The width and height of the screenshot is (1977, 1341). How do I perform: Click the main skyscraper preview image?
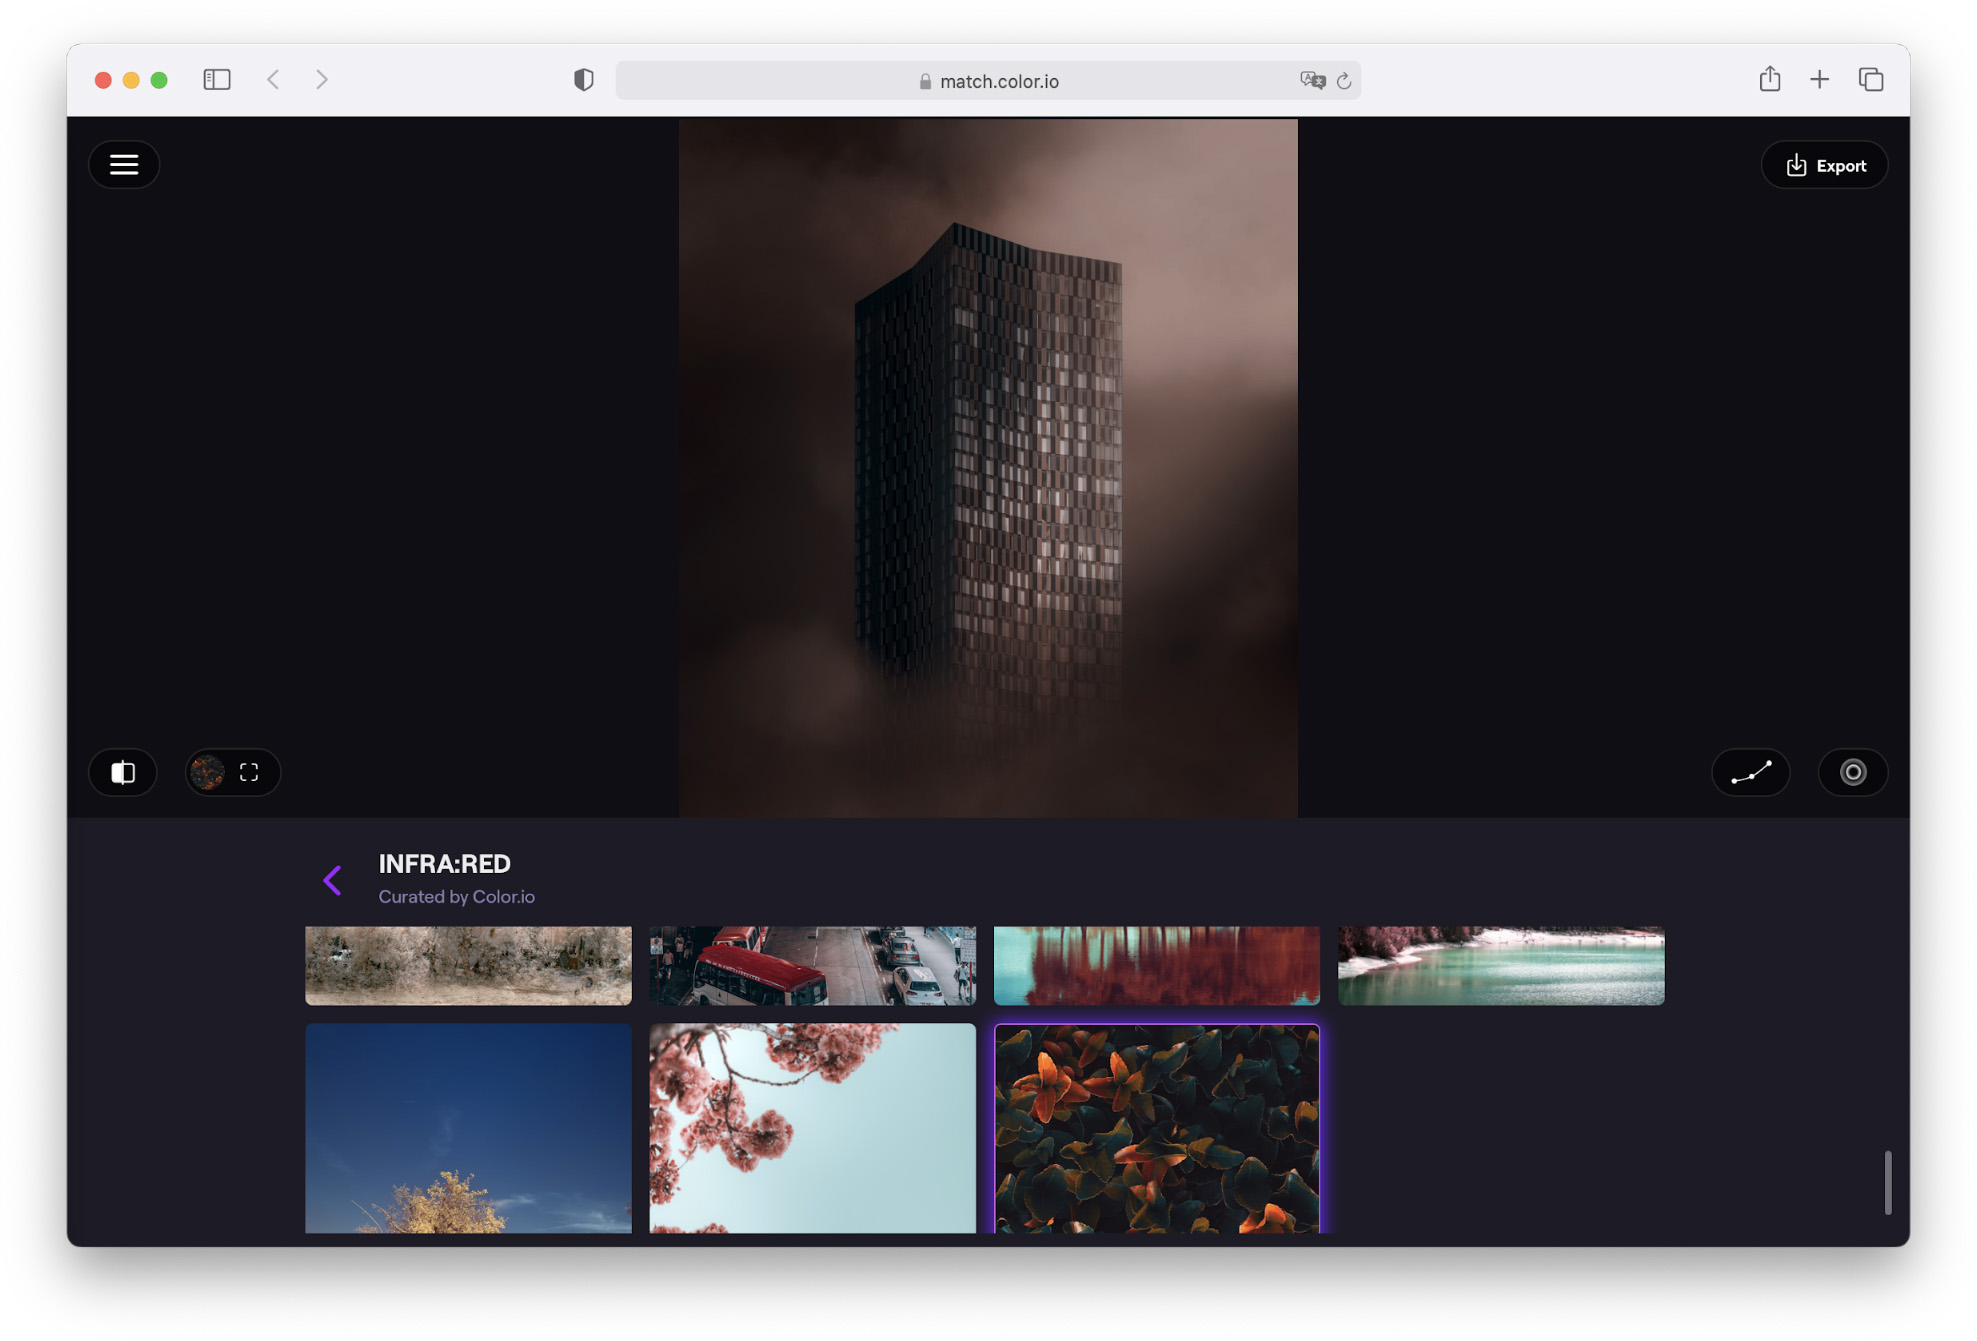988,468
